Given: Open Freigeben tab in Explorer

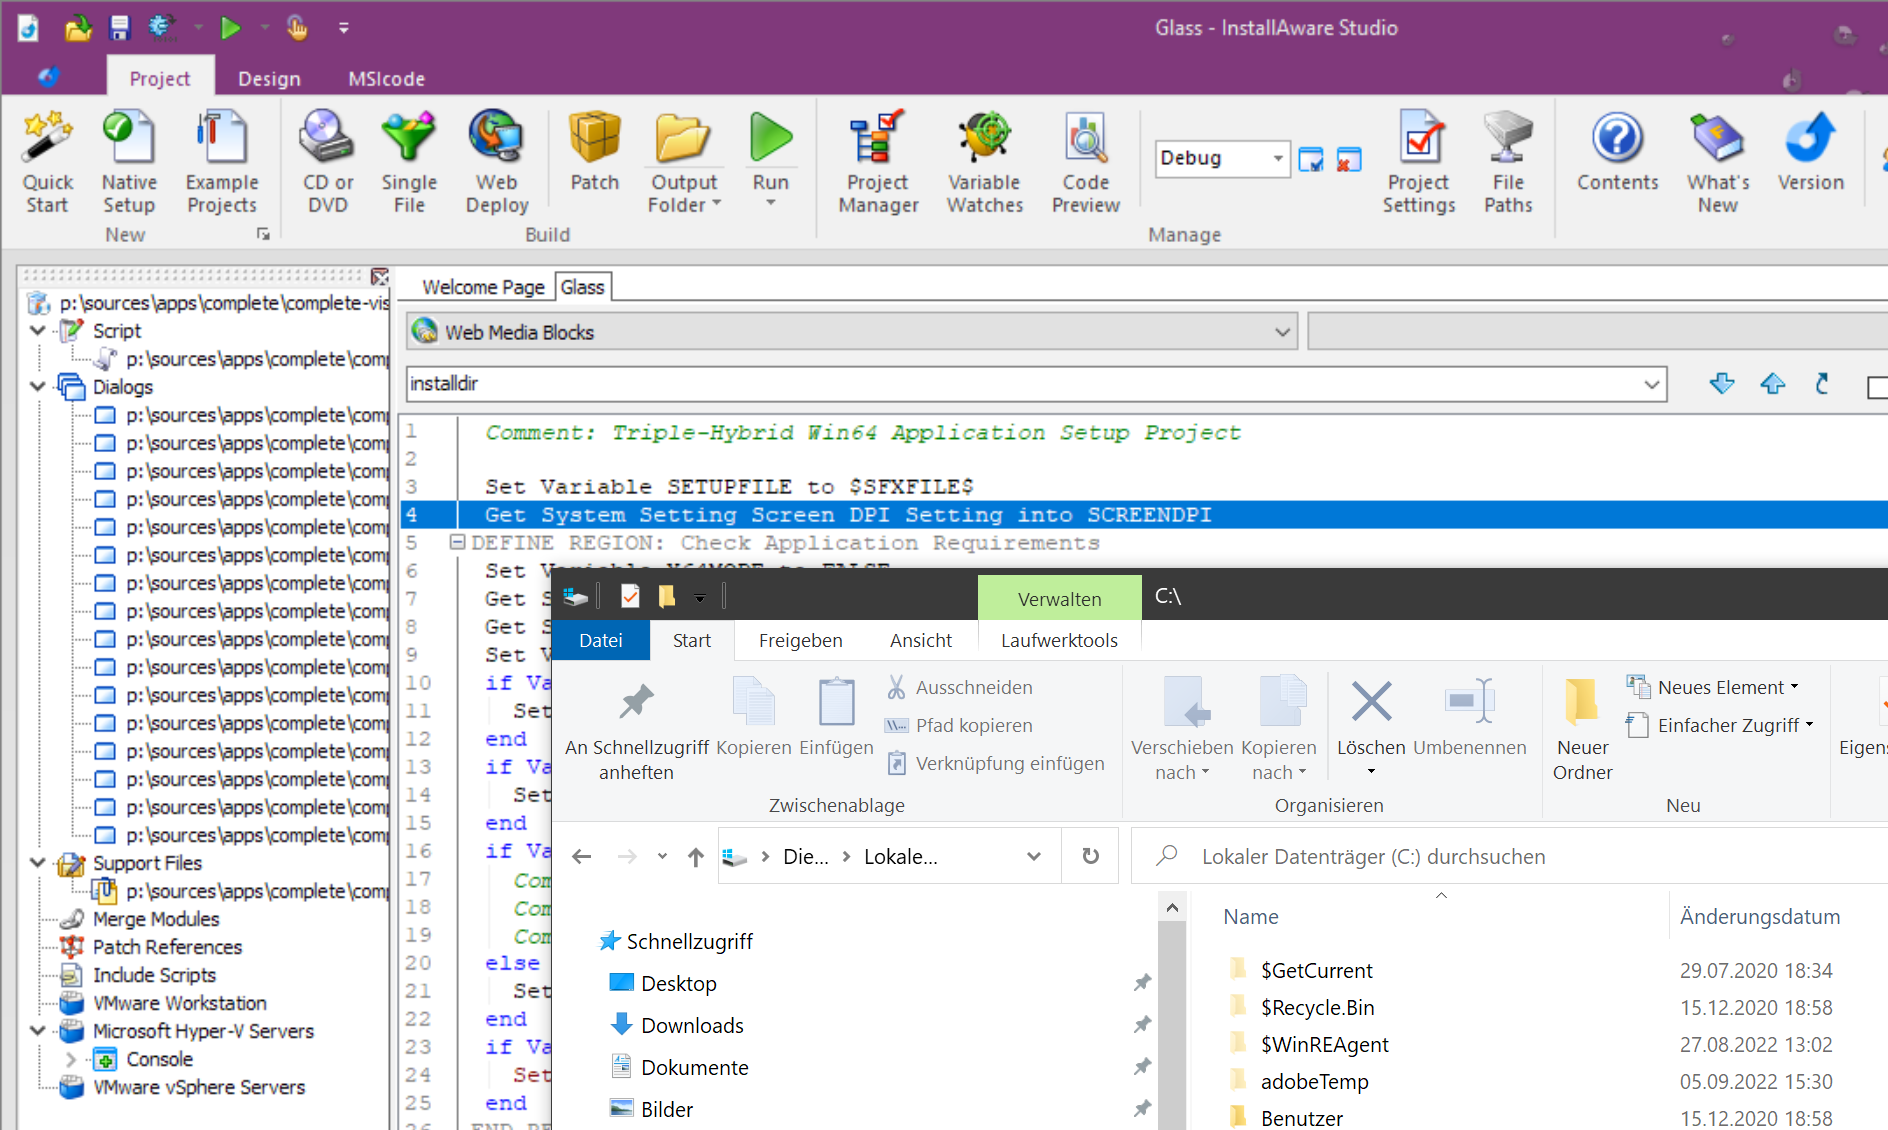Looking at the screenshot, I should coord(800,640).
